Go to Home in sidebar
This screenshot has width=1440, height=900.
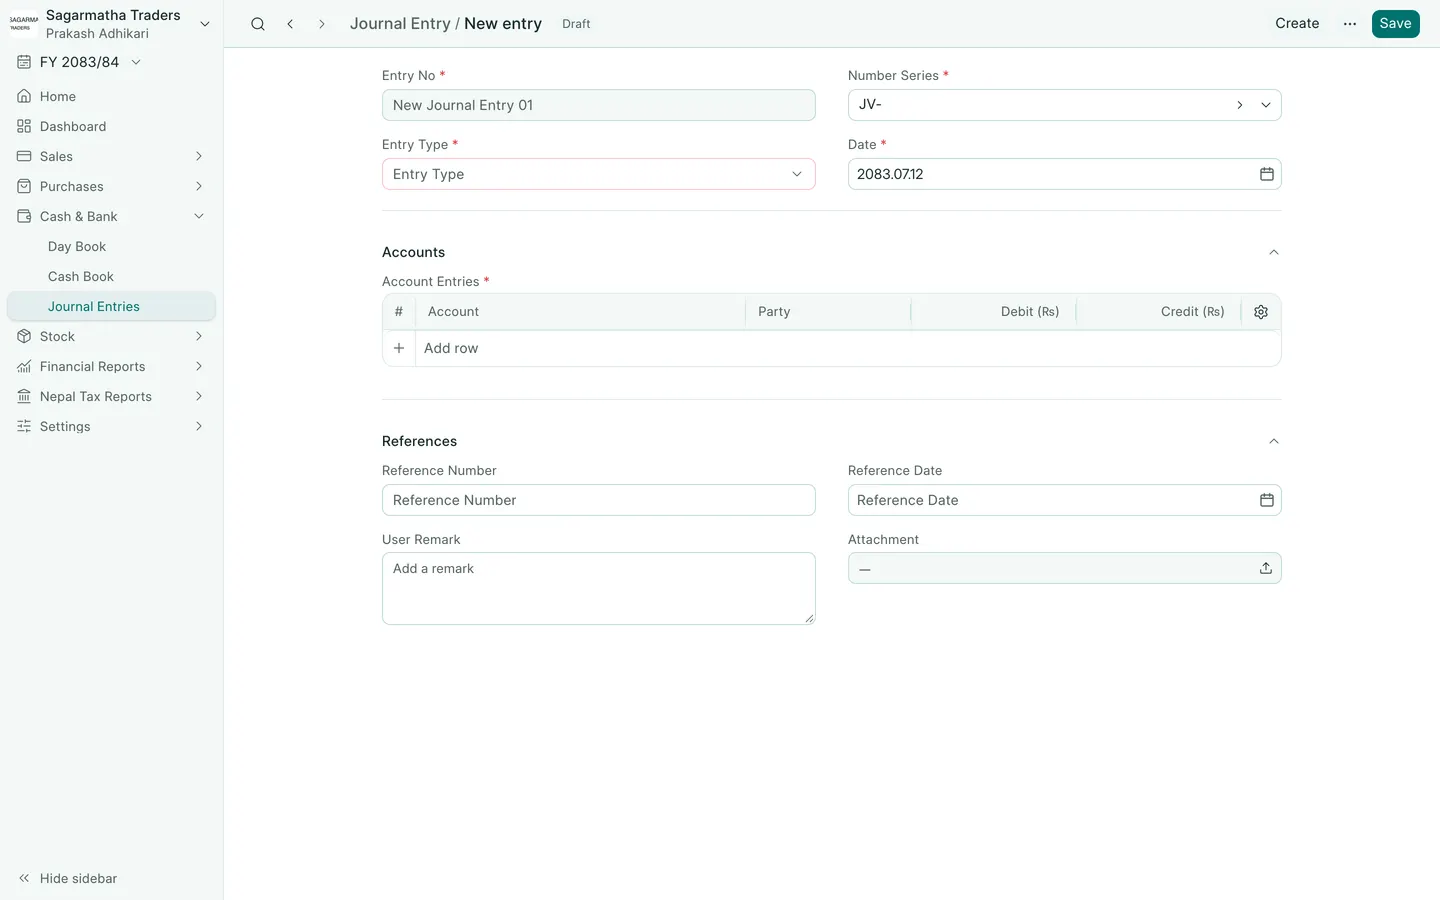[111, 96]
